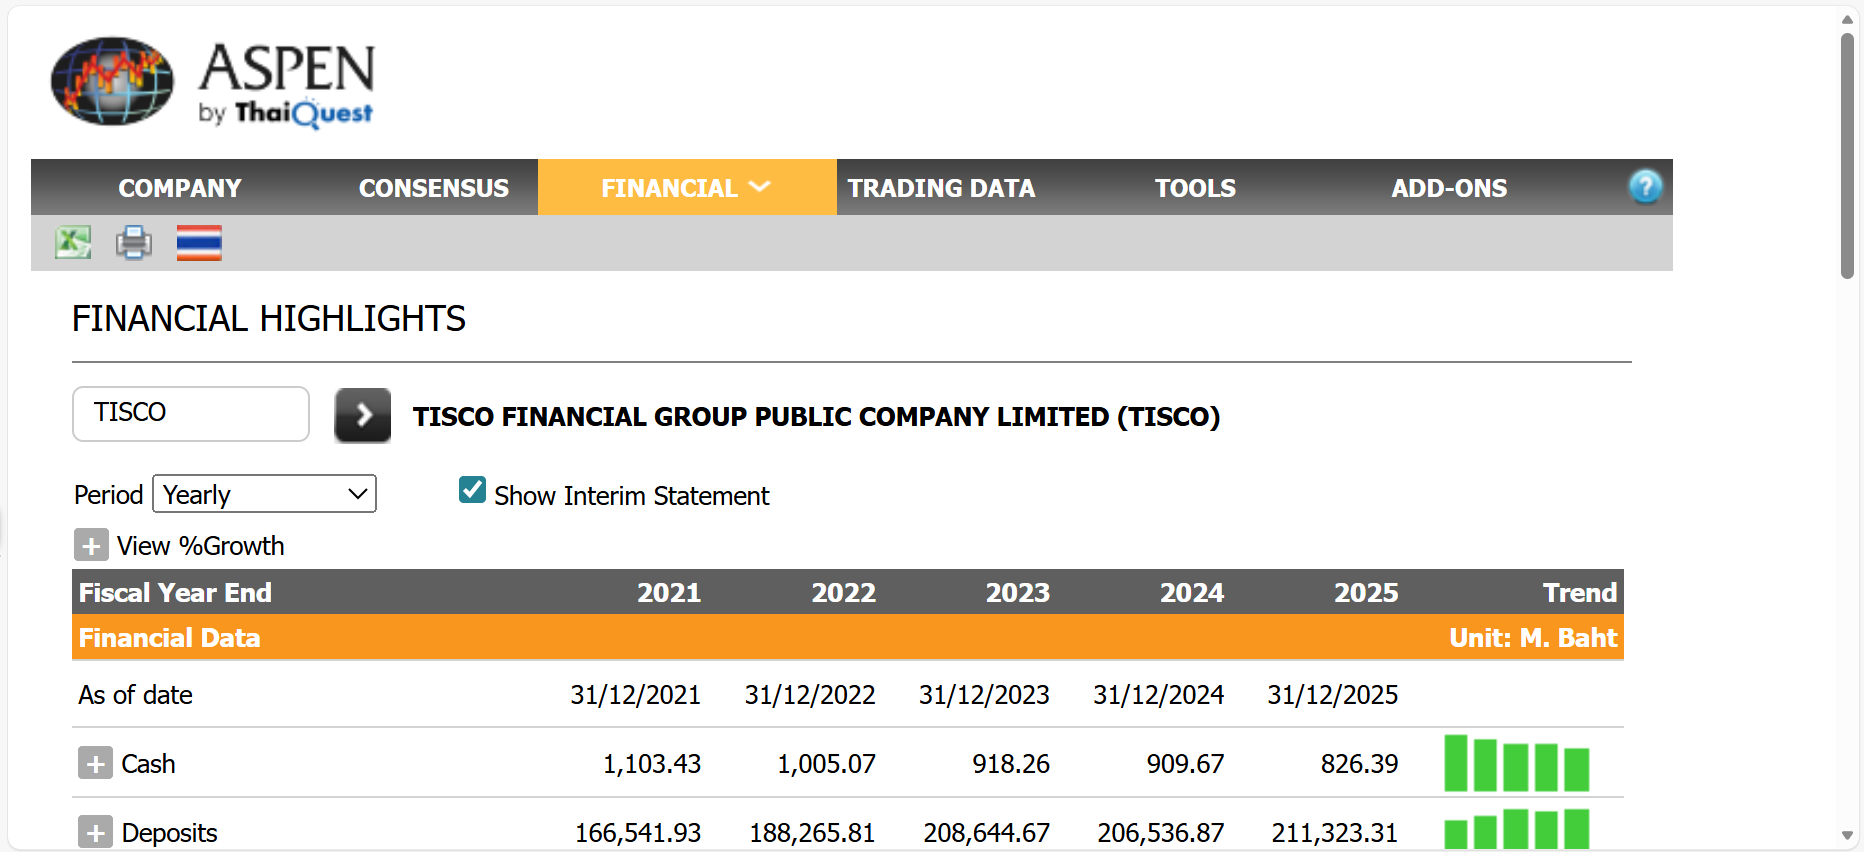
Task: Select the COMPANY menu item
Action: tap(180, 188)
